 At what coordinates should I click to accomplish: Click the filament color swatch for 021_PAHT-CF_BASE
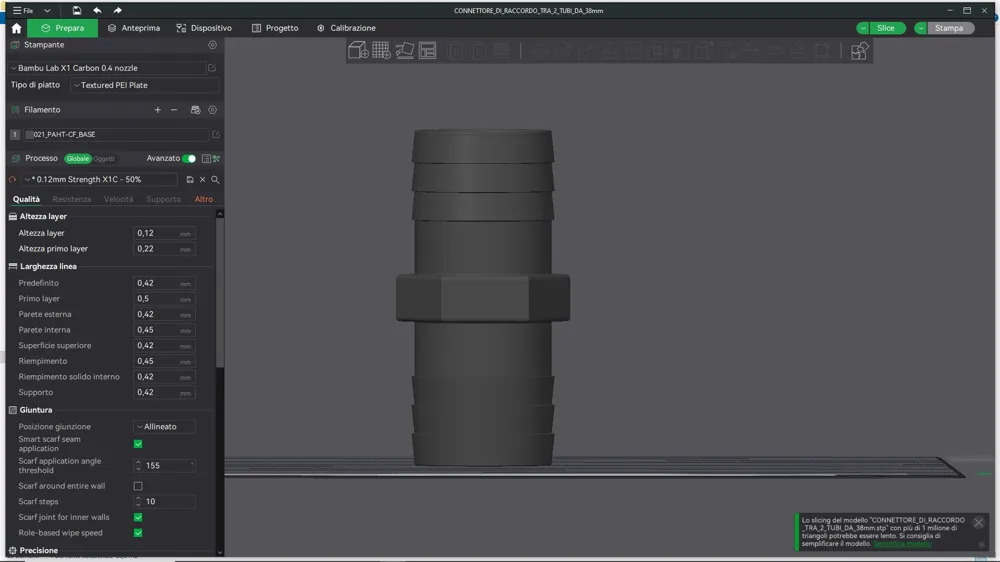pos(29,135)
